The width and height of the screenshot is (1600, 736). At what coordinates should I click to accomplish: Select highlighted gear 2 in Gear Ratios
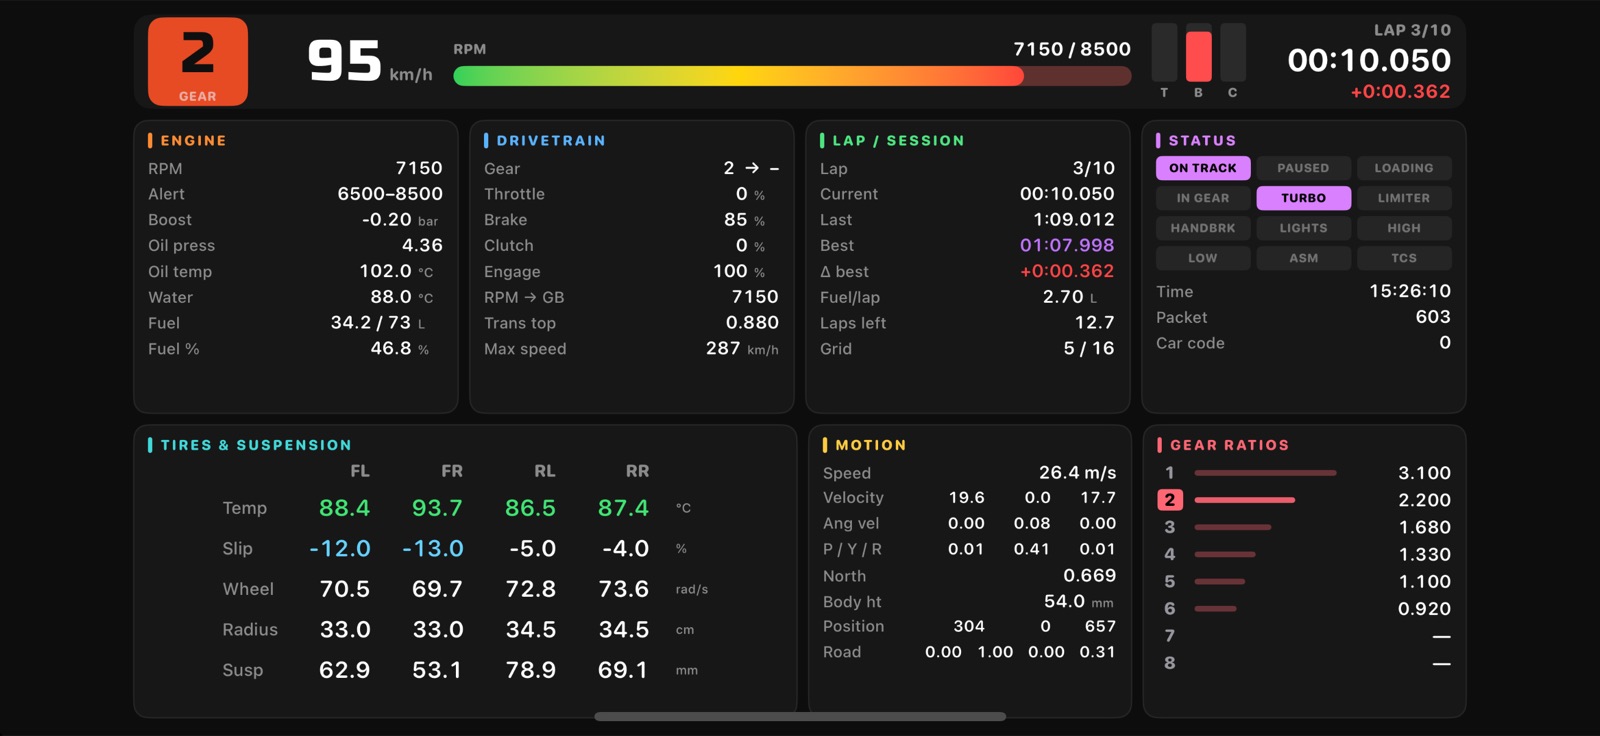[x=1170, y=500]
